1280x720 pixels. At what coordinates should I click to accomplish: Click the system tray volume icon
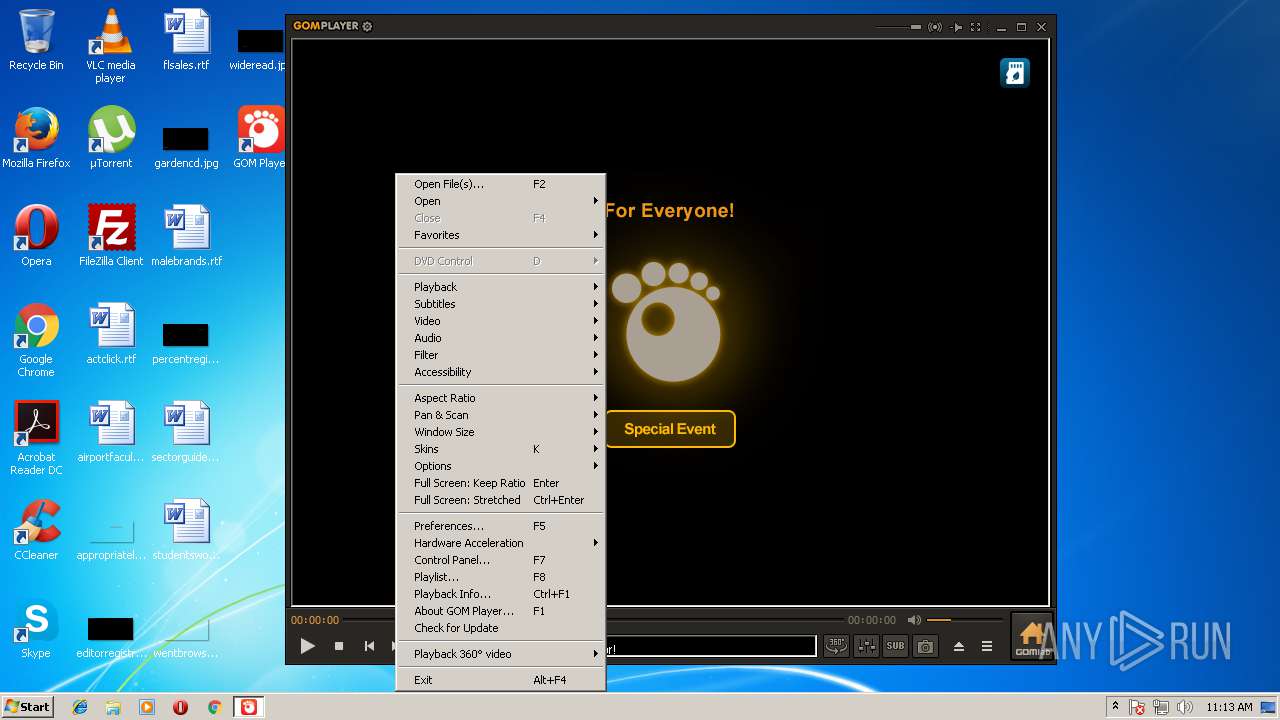tap(1185, 707)
